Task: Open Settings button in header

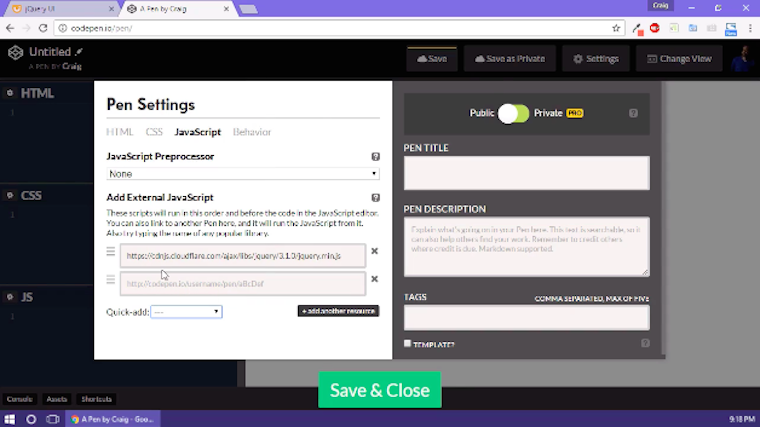Action: [x=596, y=59]
